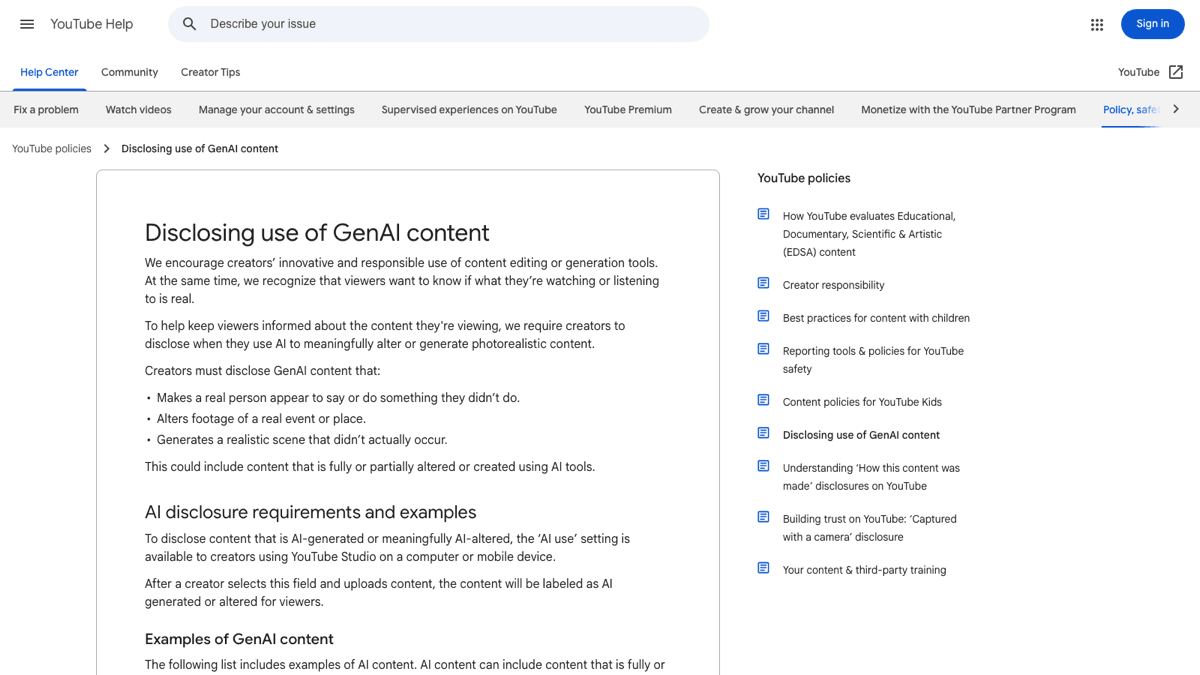Screen dimensions: 1200x675
Task: Click the article icon beside Building trust on YouTube
Action: click(763, 518)
